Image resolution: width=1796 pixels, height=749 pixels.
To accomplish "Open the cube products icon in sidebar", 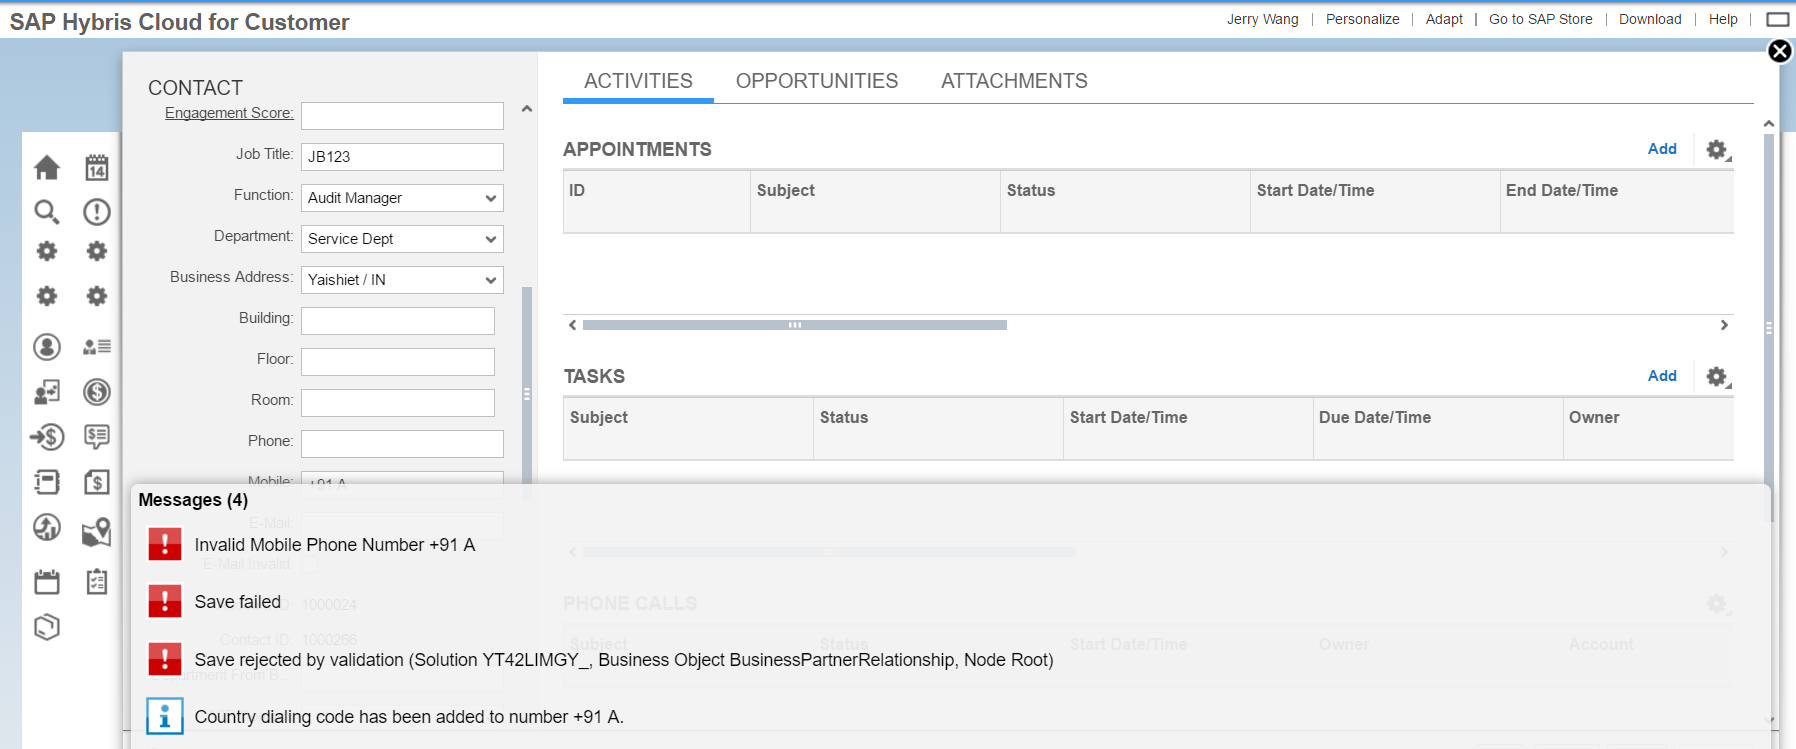I will pyautogui.click(x=47, y=627).
